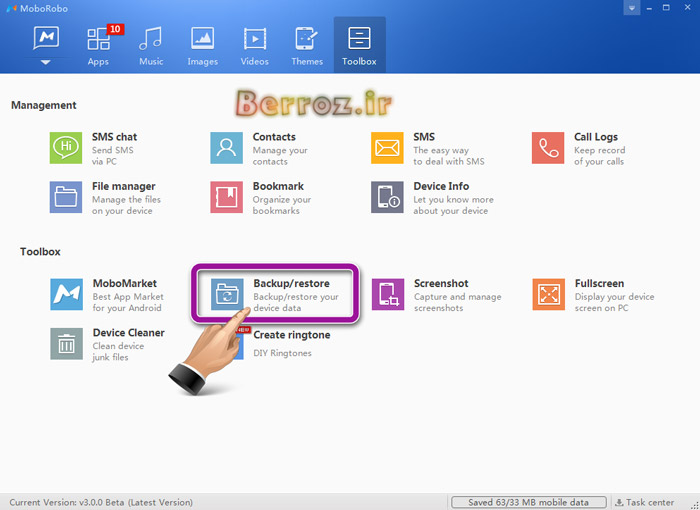Viewport: 700px width, 510px height.
Task: Click the Create ringtone label
Action: (291, 335)
